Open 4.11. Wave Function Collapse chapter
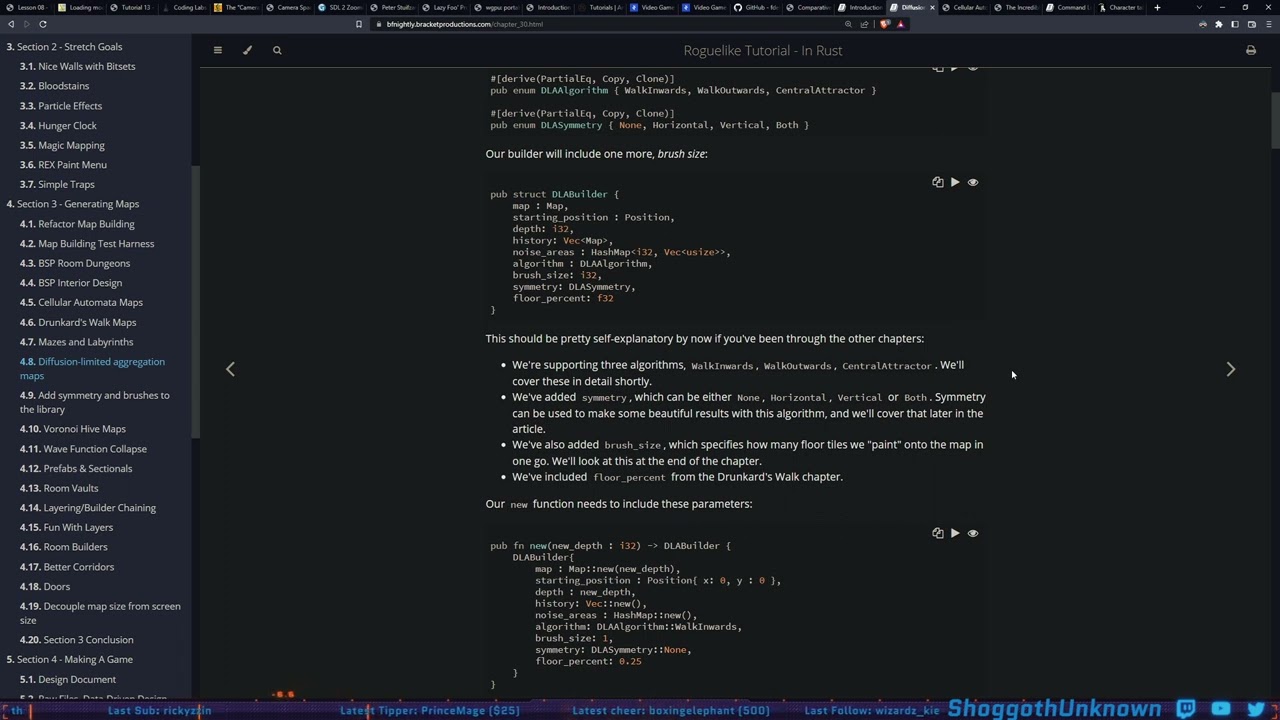 click(83, 449)
